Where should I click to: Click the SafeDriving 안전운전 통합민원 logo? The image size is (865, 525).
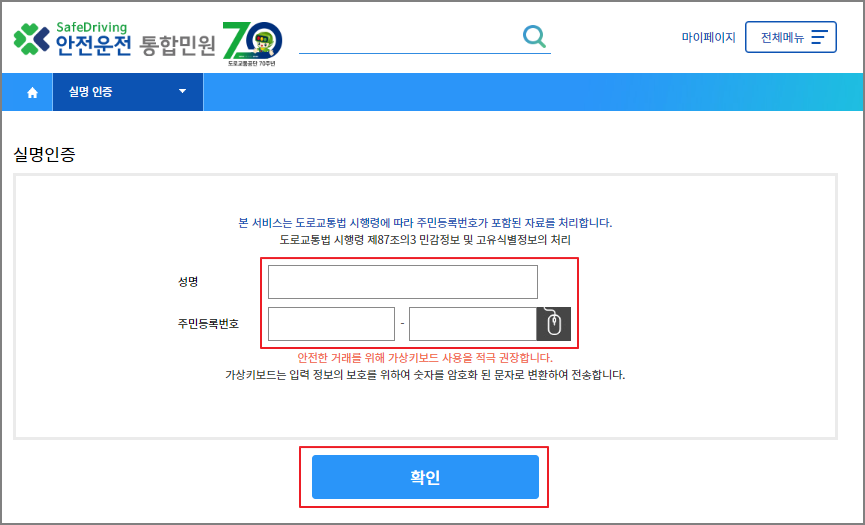115,40
